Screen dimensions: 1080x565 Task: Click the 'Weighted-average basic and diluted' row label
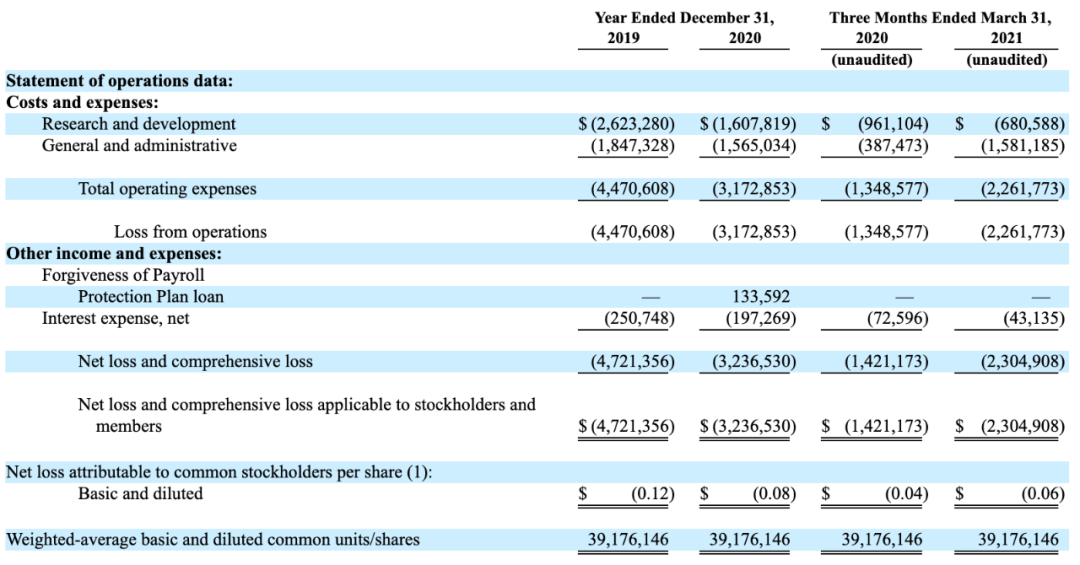click(x=213, y=540)
